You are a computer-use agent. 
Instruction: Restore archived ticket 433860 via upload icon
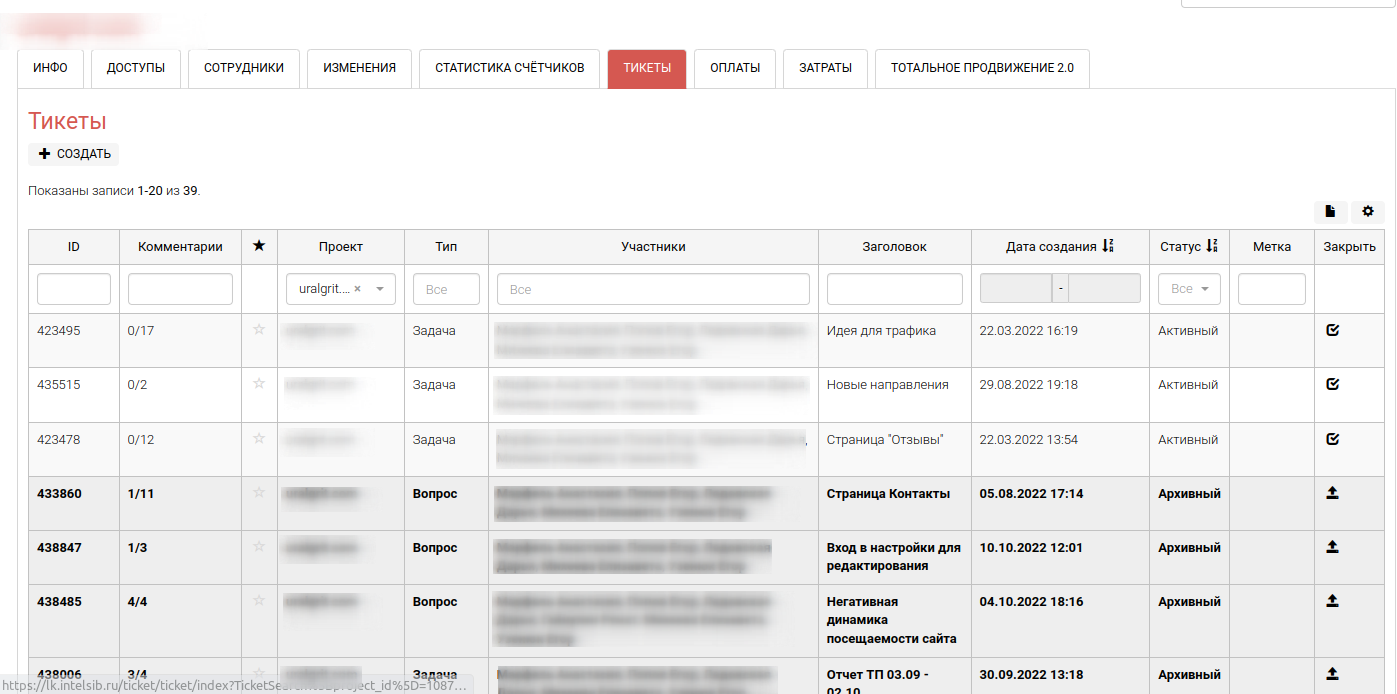click(1332, 493)
